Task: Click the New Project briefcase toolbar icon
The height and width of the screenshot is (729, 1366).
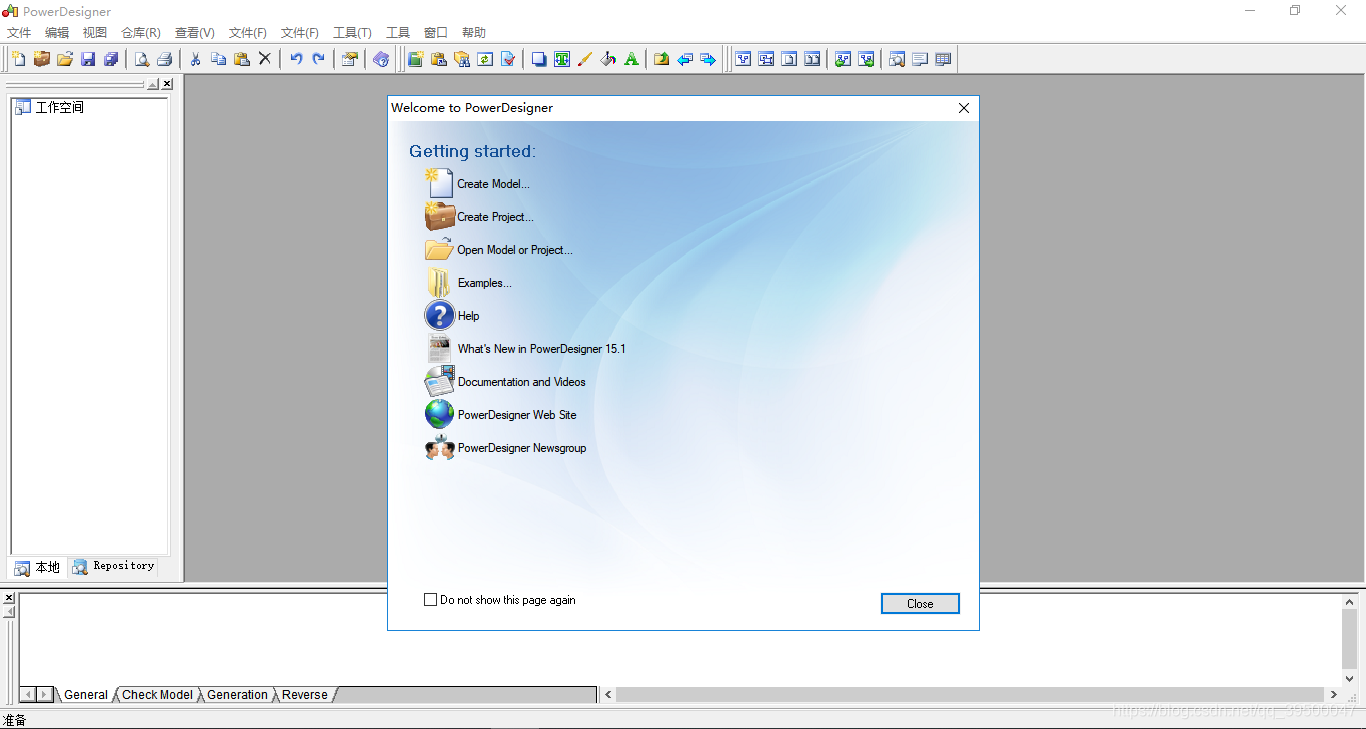Action: tap(42, 59)
